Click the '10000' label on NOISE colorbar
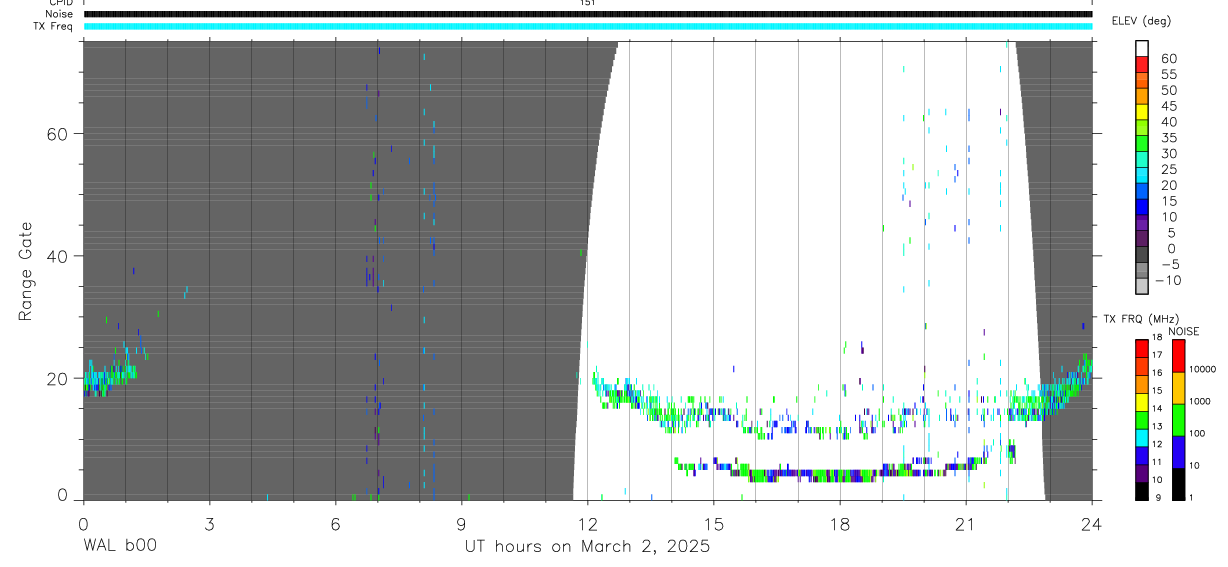The image size is (1228, 567). tap(1203, 370)
